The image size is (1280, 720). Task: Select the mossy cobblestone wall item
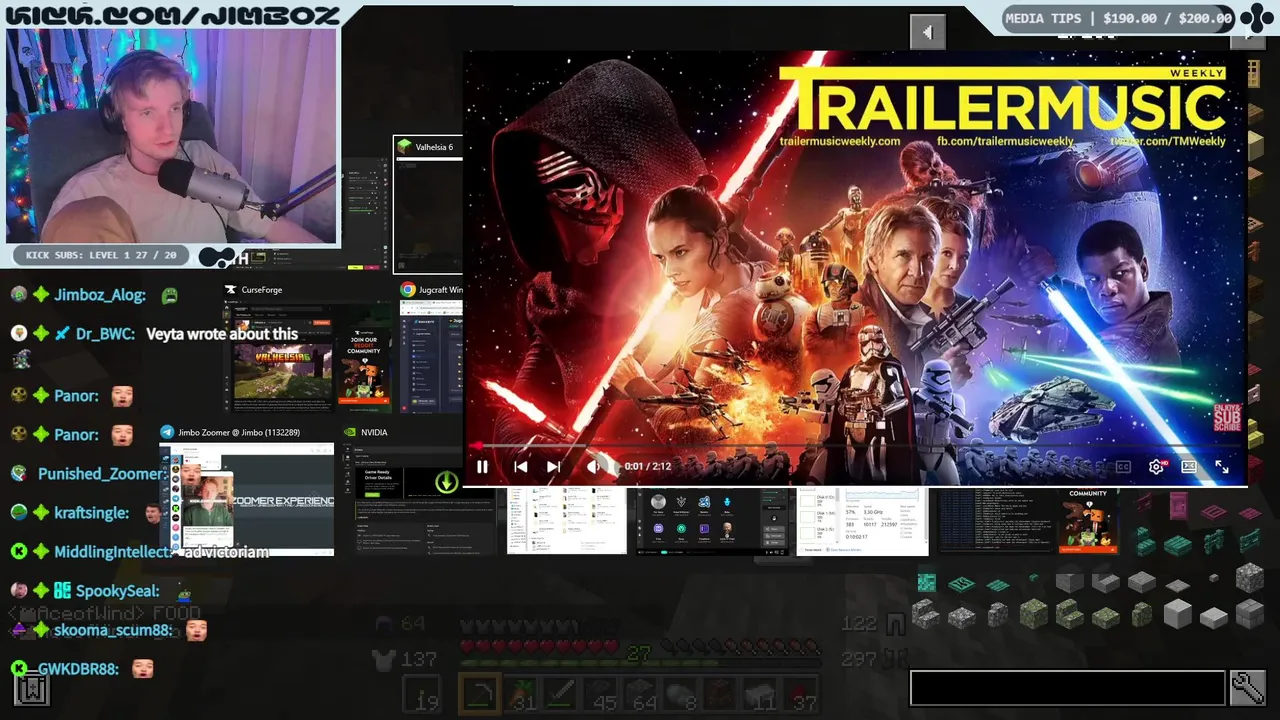[x=1142, y=614]
